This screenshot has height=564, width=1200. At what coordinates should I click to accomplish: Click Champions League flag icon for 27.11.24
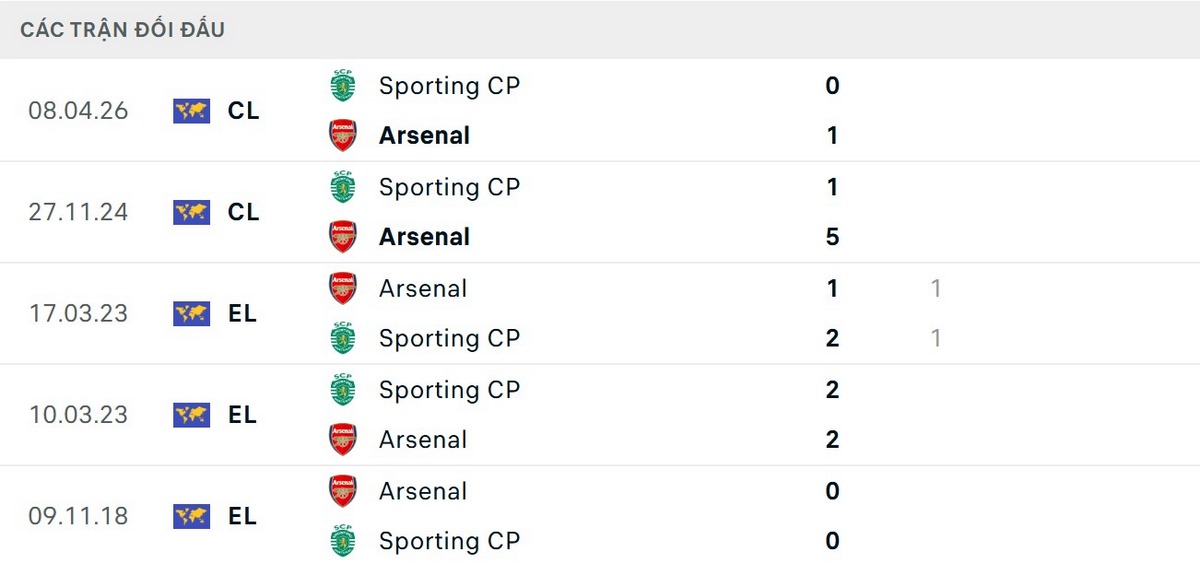(x=191, y=212)
